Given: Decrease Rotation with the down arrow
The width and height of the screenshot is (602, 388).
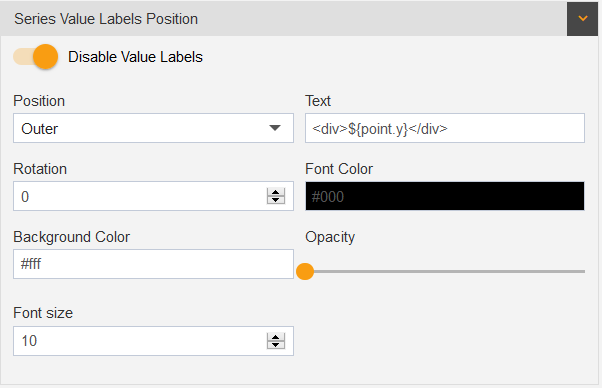Looking at the screenshot, I should point(276,200).
